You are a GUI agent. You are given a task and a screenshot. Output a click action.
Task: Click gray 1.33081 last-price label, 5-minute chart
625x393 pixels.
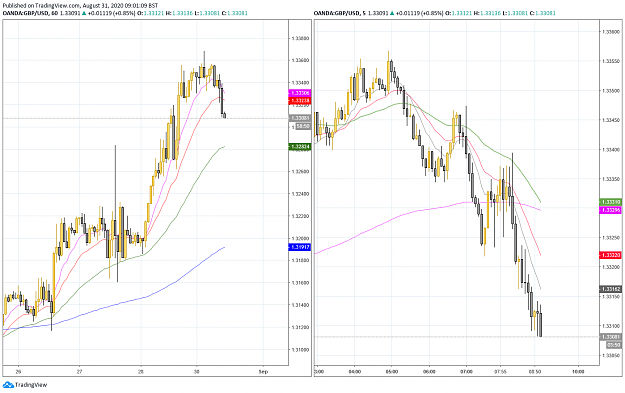[611, 337]
